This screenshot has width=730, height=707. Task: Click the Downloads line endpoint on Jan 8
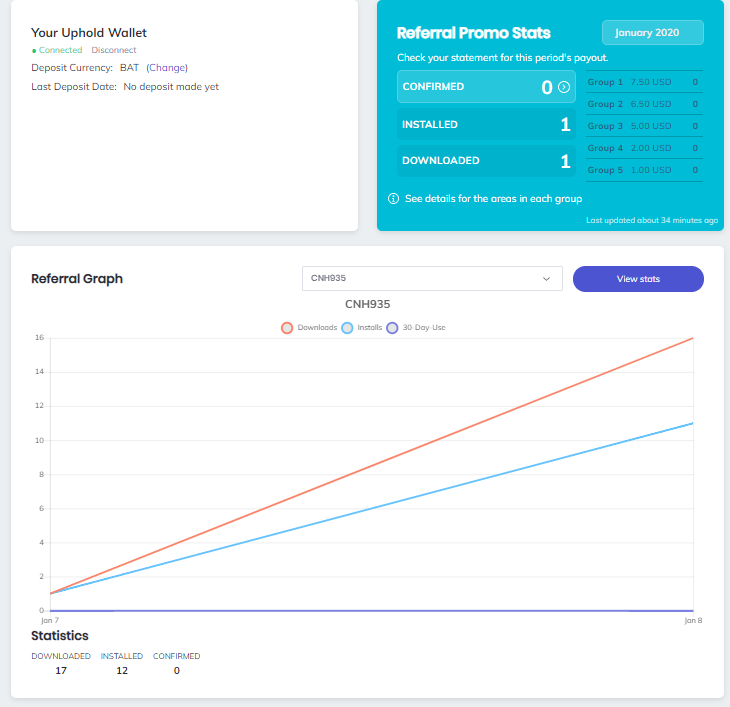(693, 338)
